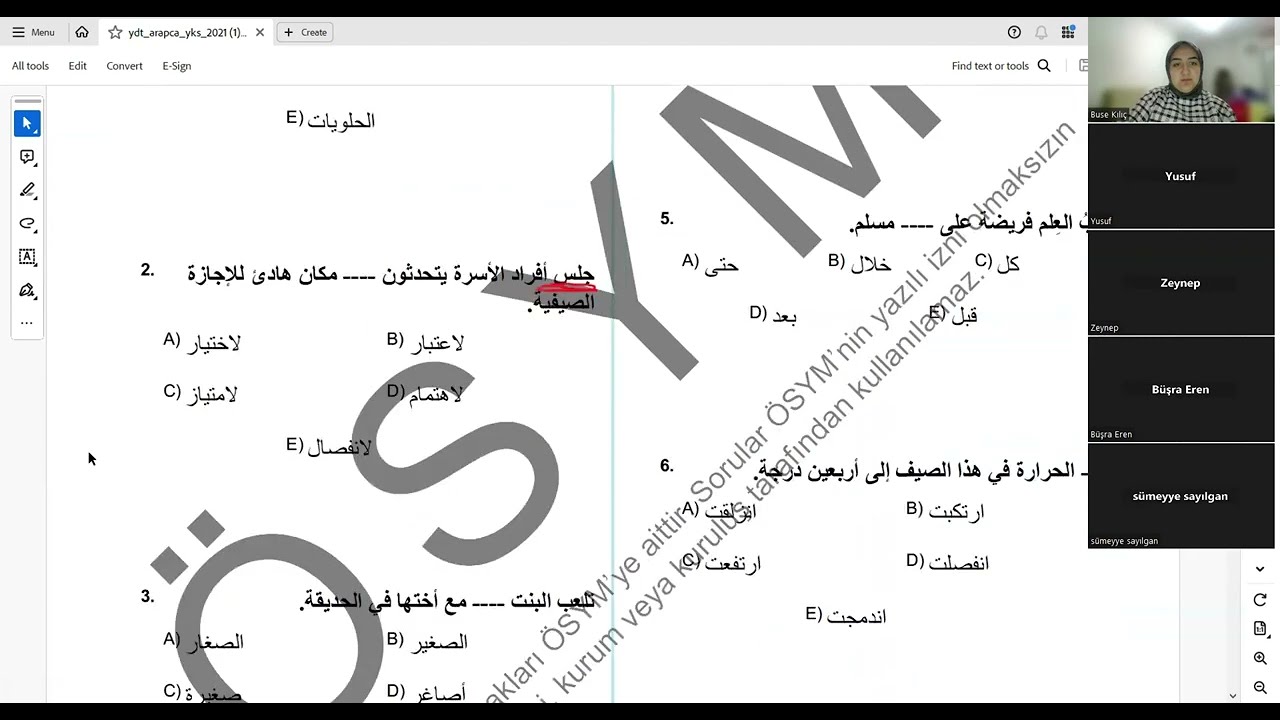Viewport: 1280px width, 720px height.
Task: Select the freehand Draw tool
Action: (x=27, y=223)
